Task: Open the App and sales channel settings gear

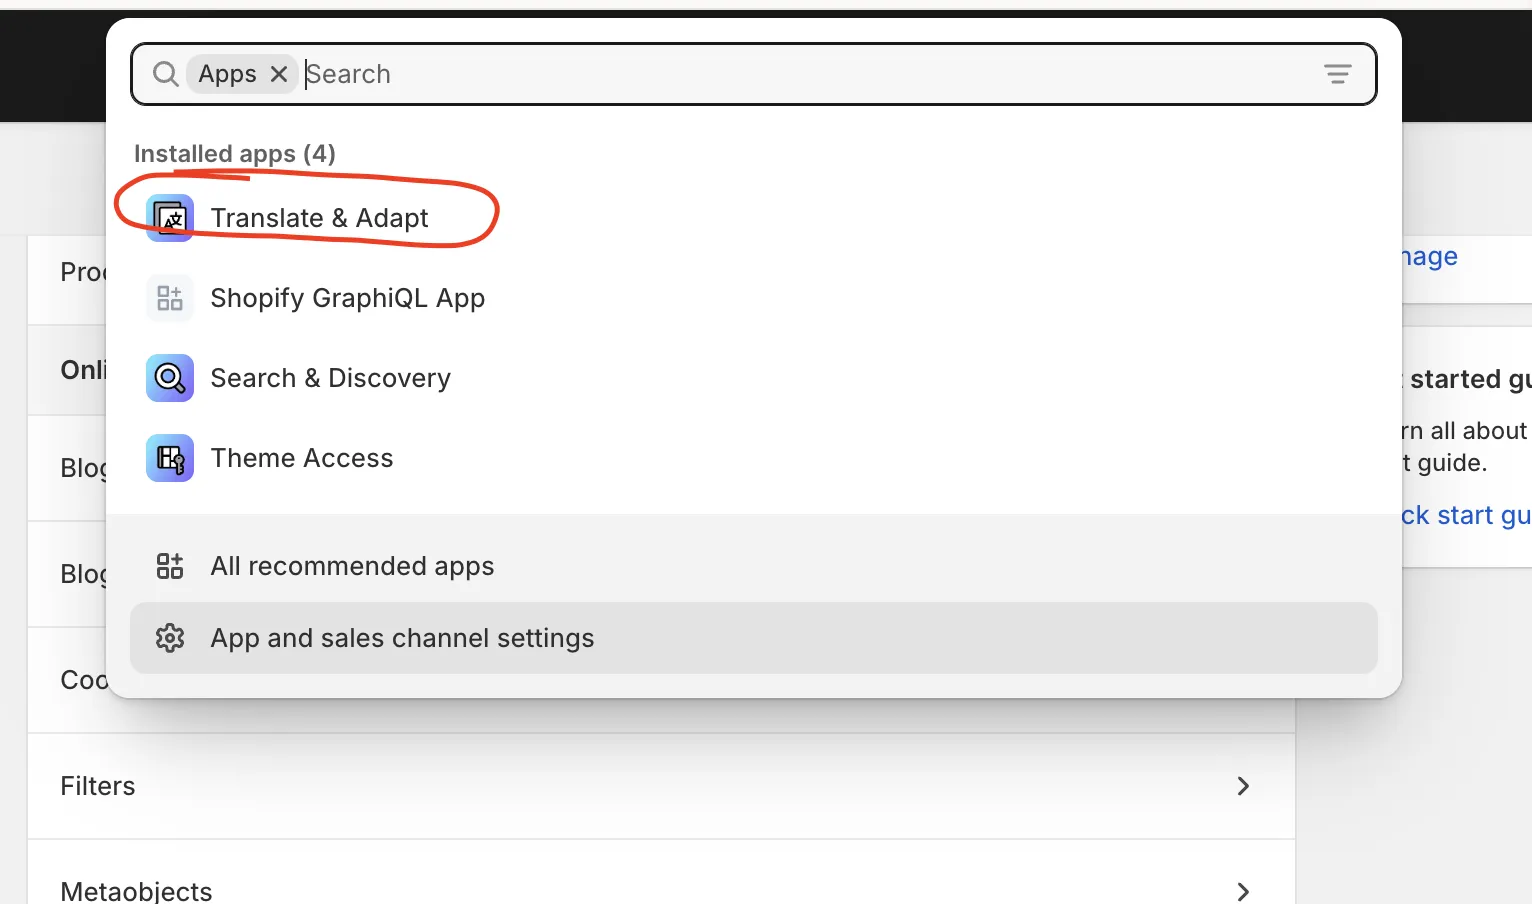Action: tap(170, 637)
